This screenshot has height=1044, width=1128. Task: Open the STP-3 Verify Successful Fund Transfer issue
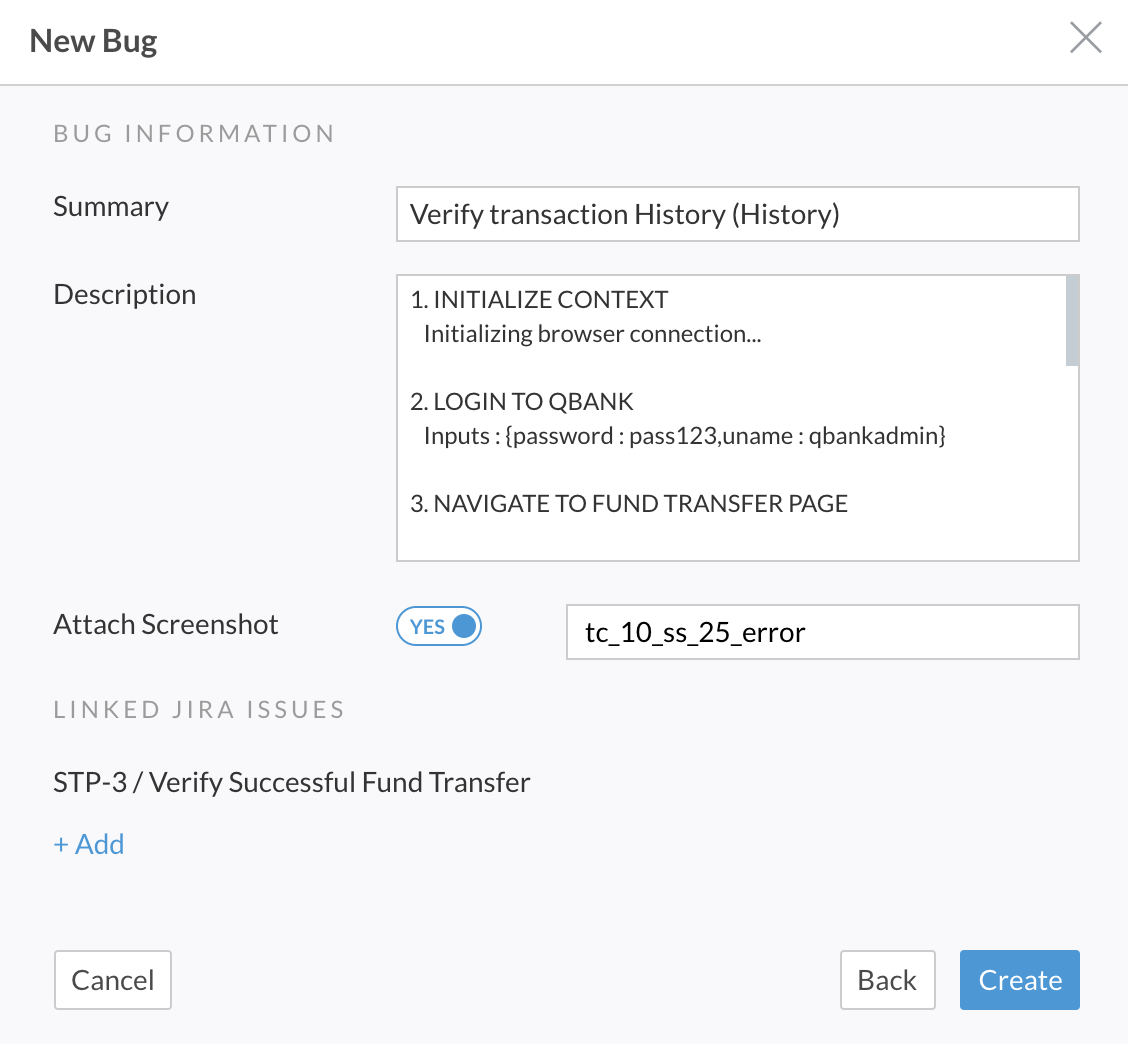(291, 782)
